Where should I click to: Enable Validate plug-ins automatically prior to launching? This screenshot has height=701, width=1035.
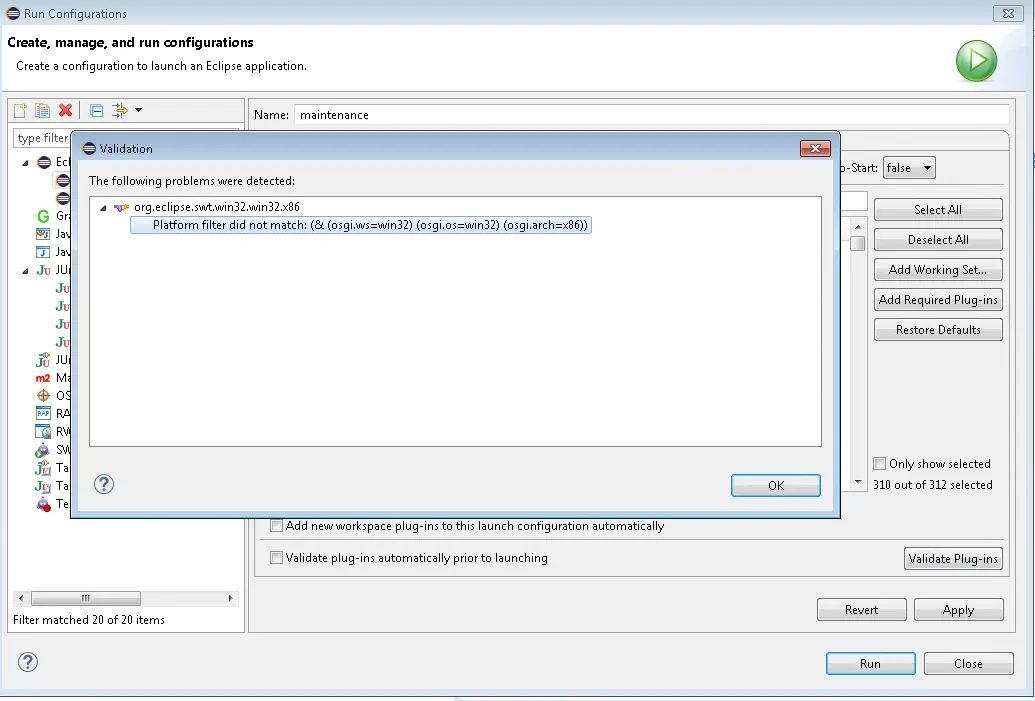pyautogui.click(x=277, y=558)
